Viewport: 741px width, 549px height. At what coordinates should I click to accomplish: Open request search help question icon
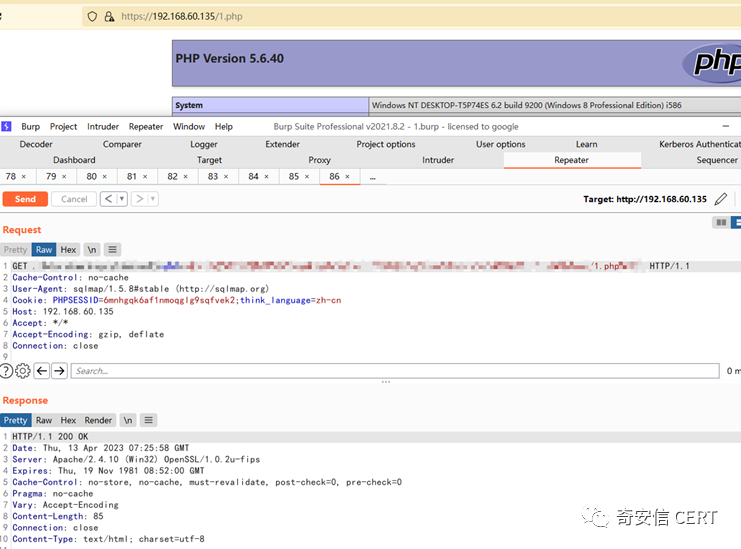tap(6, 371)
